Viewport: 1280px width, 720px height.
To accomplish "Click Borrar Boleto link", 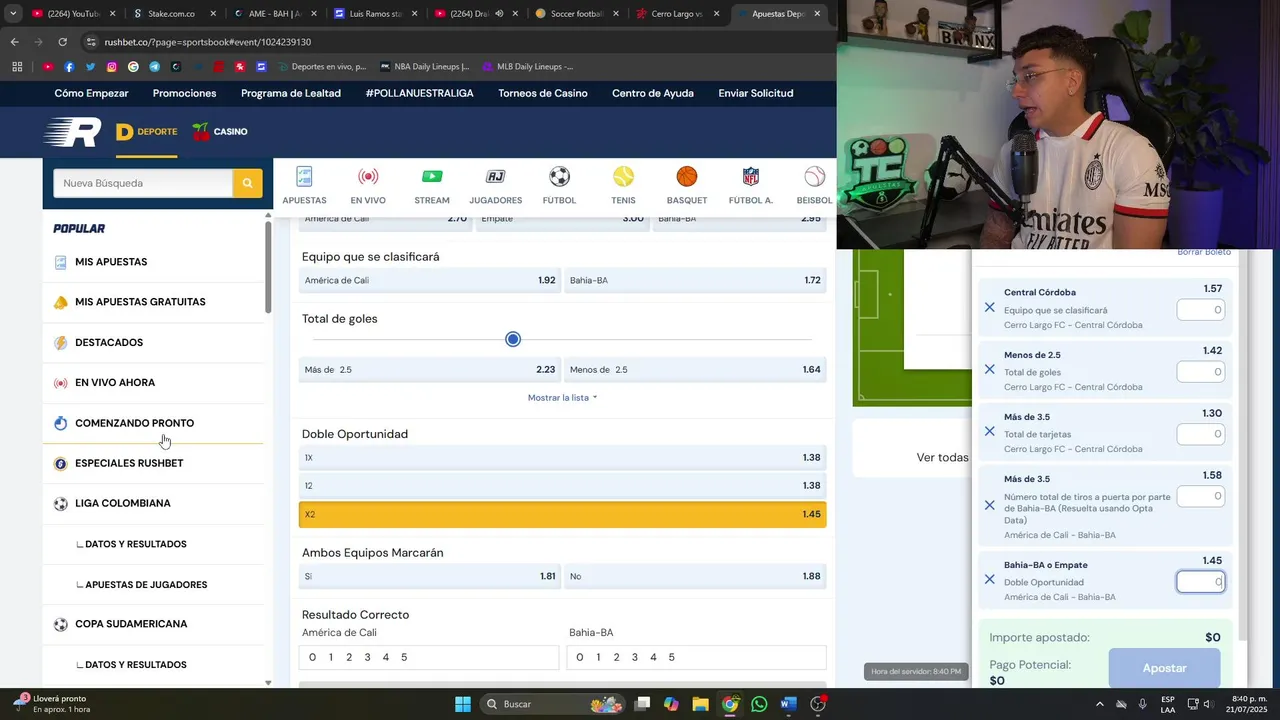I will tap(1204, 252).
